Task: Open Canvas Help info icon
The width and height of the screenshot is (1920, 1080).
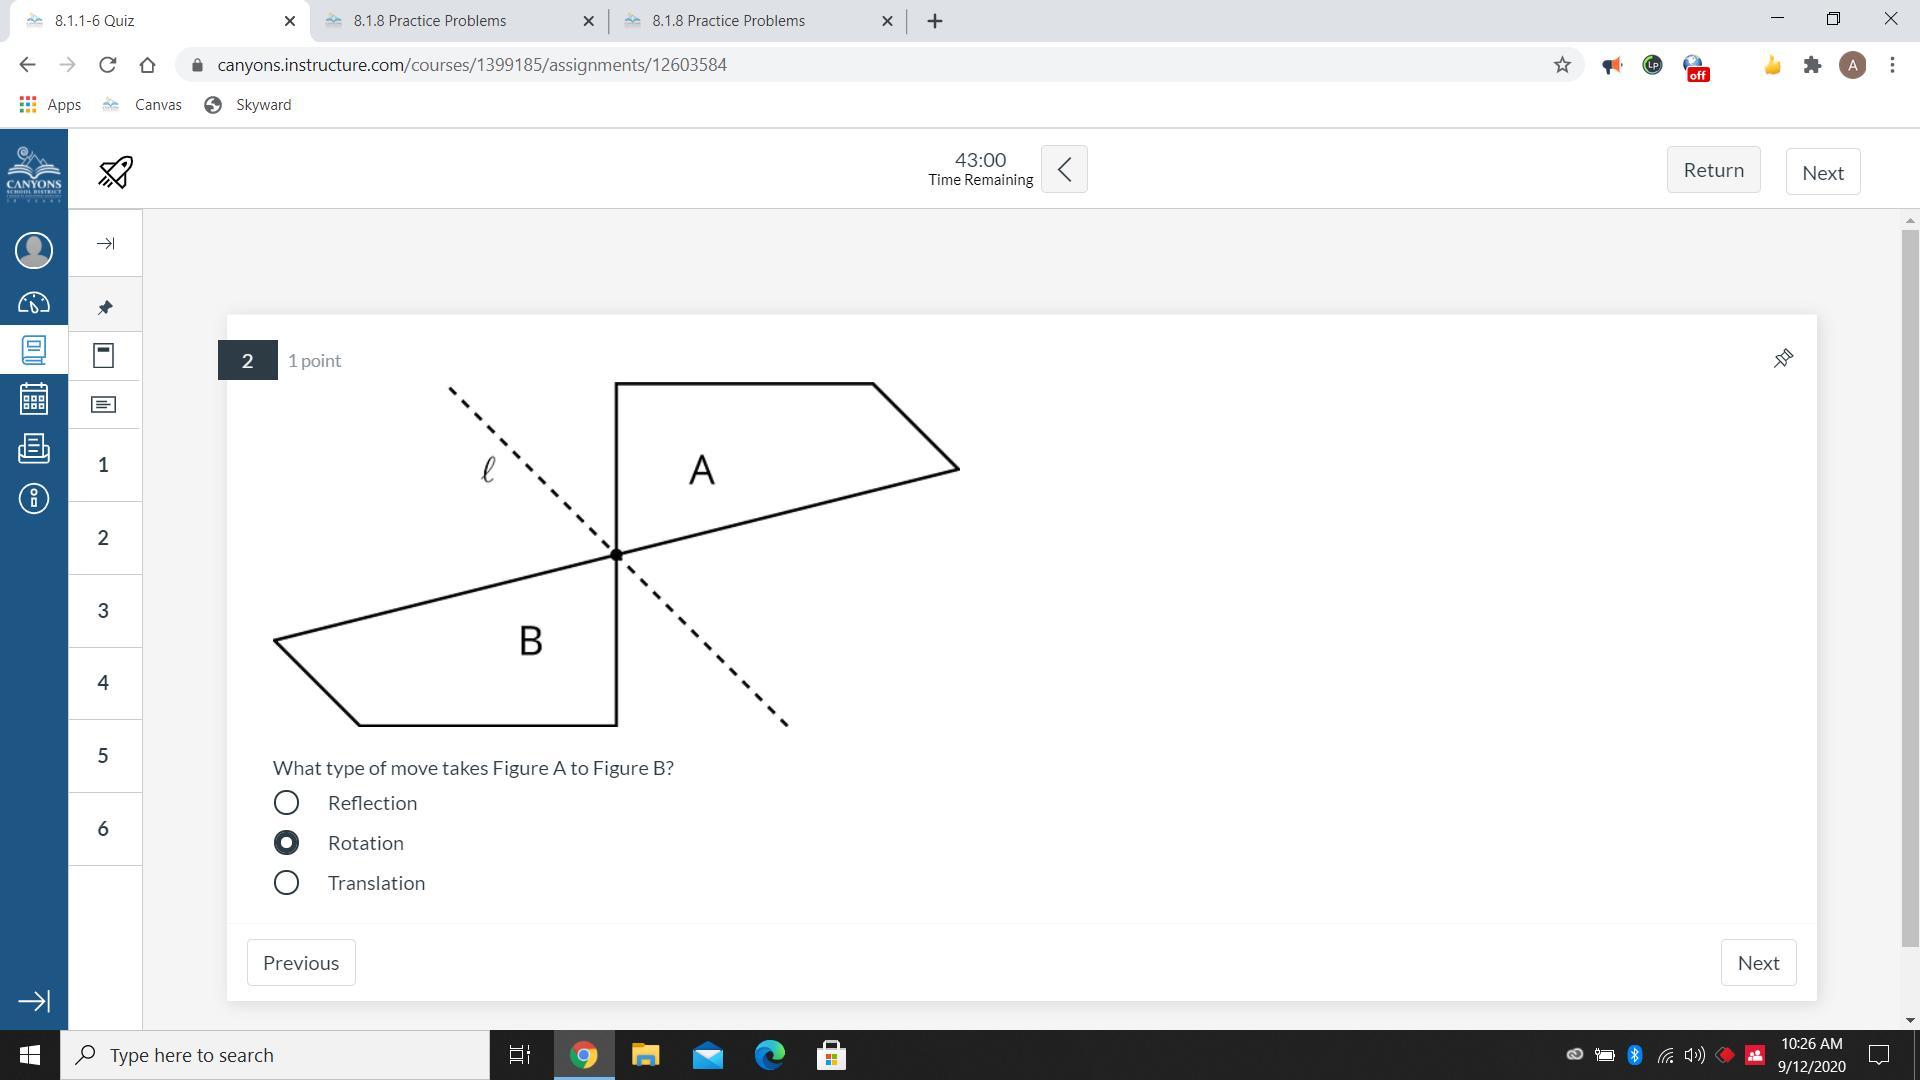Action: pos(33,498)
